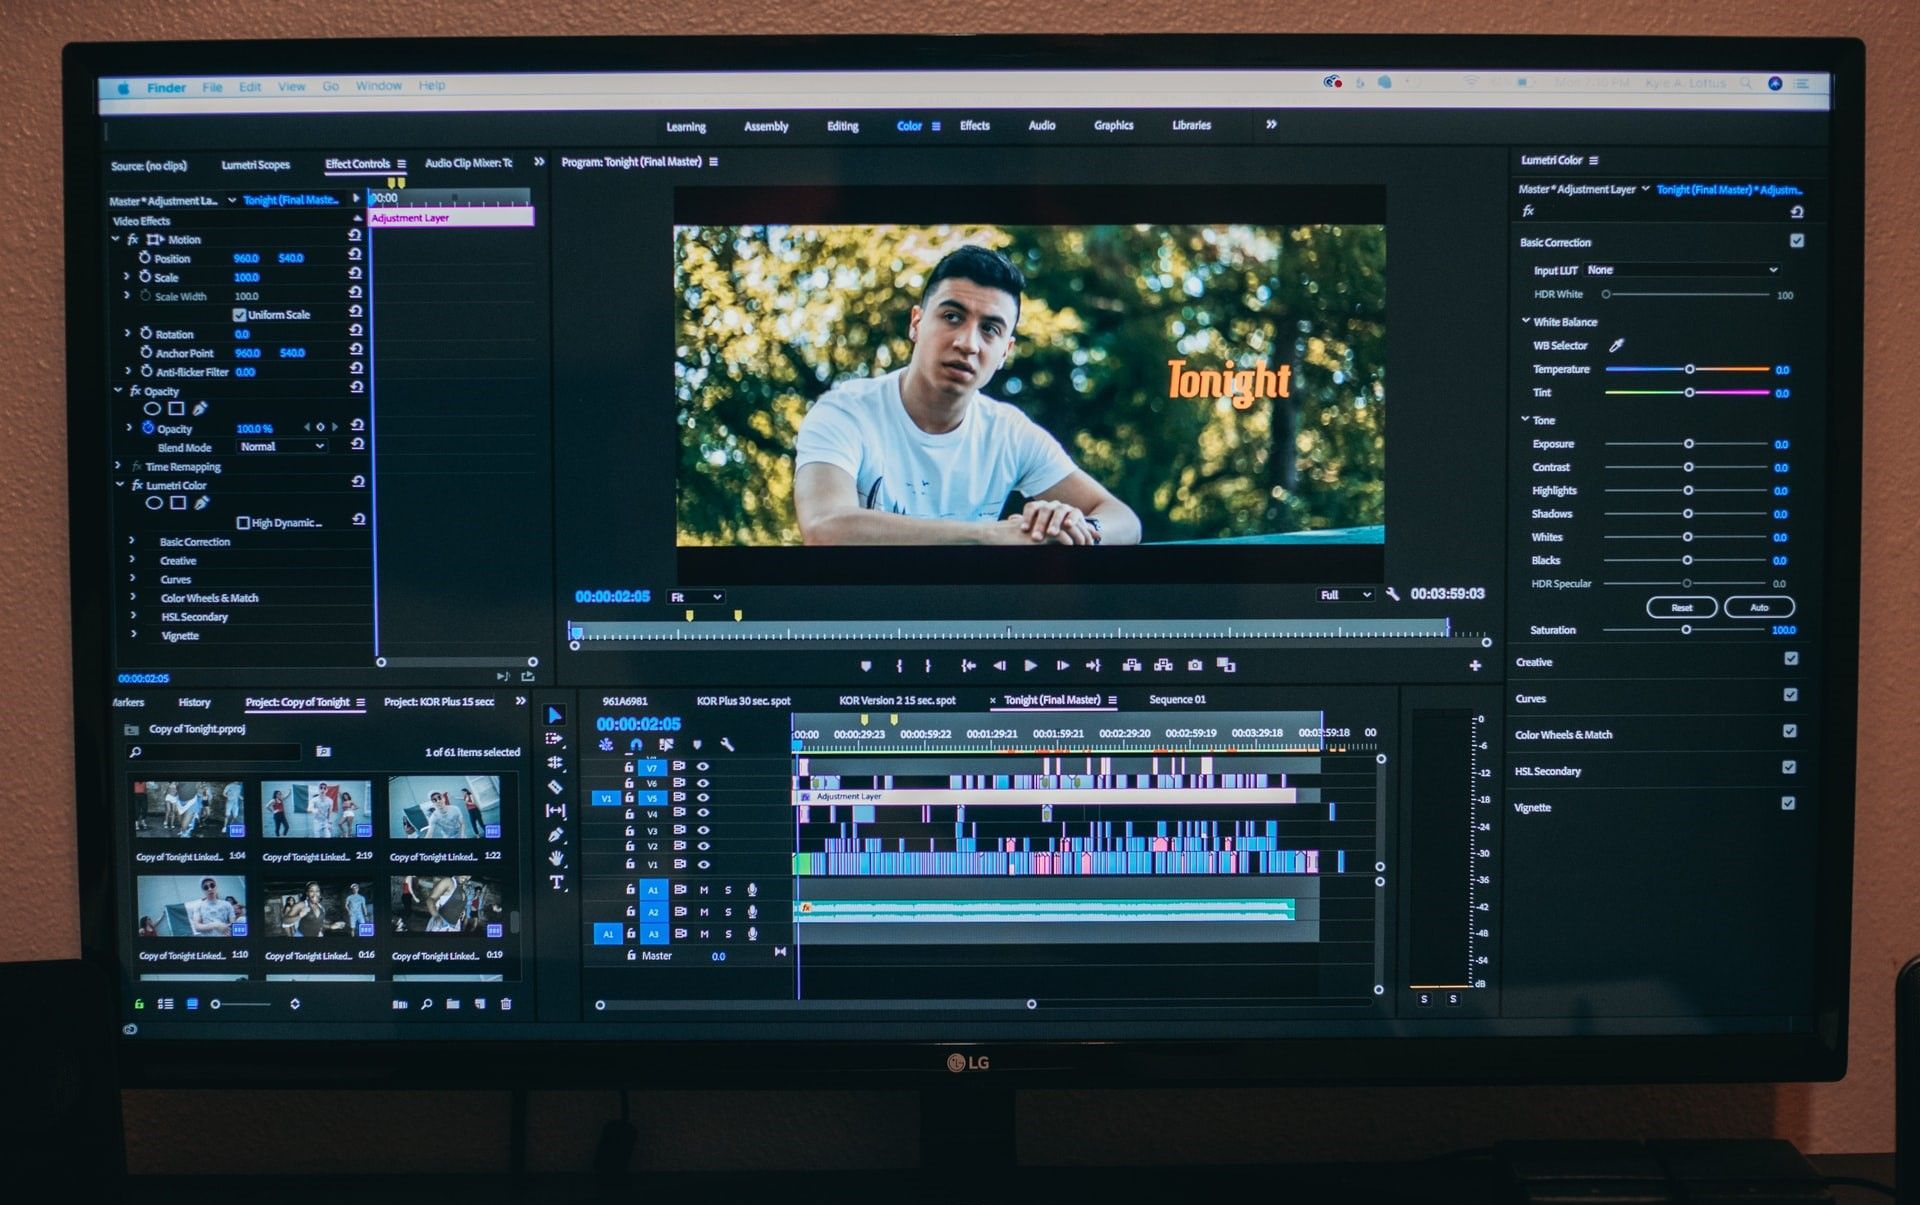Click the Reset tone button

[1682, 607]
